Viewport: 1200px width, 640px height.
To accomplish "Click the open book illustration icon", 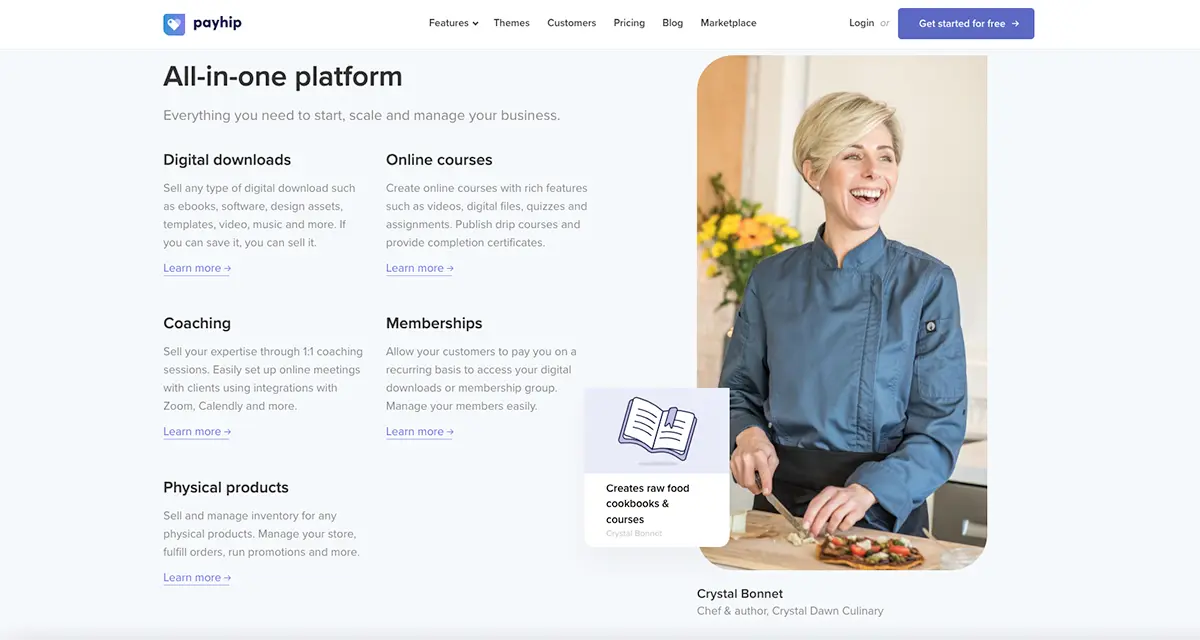I will [656, 428].
